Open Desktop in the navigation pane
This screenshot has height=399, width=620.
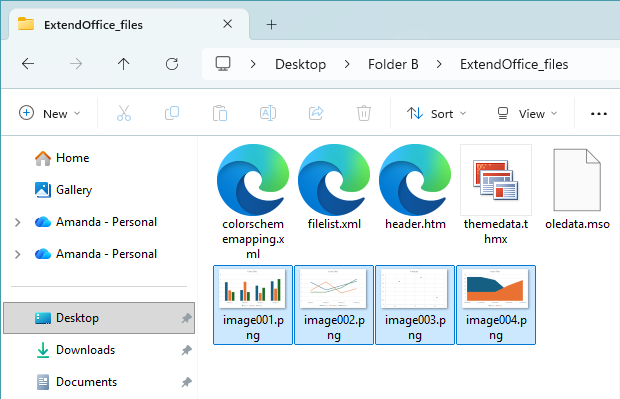(x=99, y=318)
